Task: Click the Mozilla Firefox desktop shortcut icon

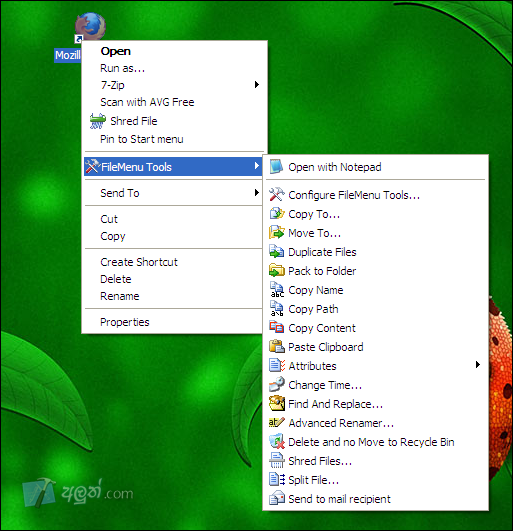Action: coord(90,27)
